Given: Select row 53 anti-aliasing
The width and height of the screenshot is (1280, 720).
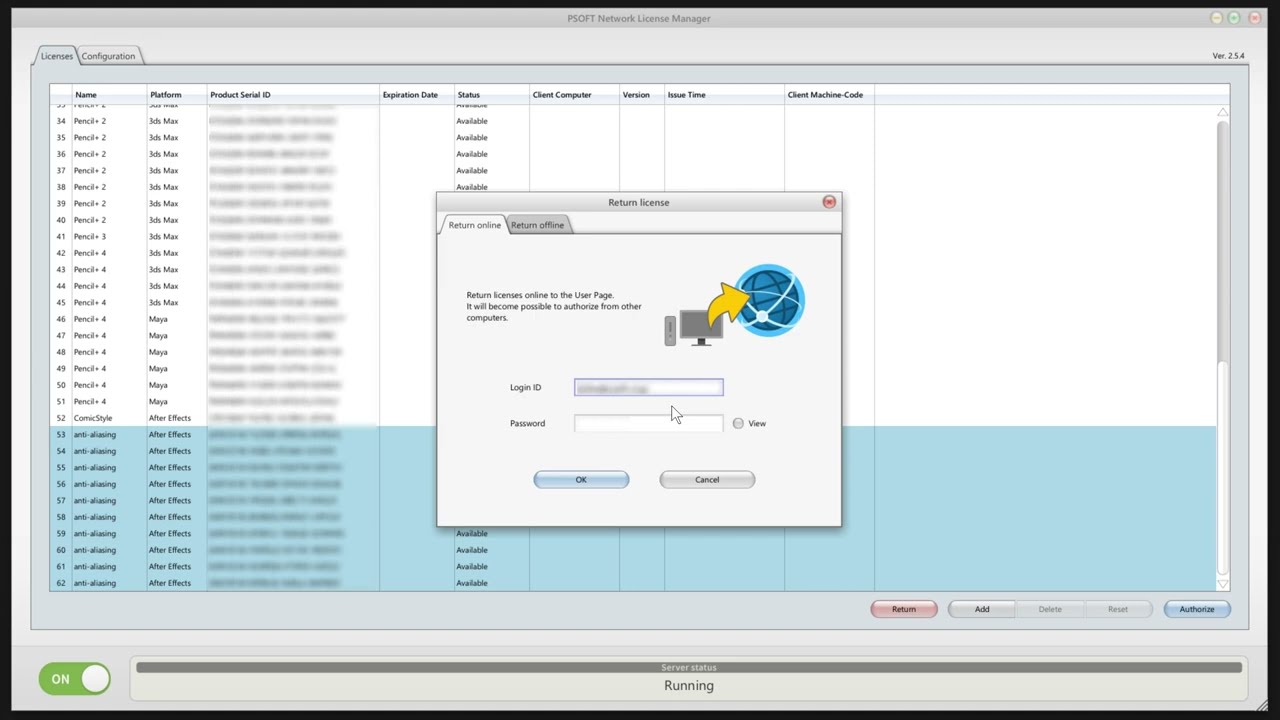Looking at the screenshot, I should coord(632,435).
